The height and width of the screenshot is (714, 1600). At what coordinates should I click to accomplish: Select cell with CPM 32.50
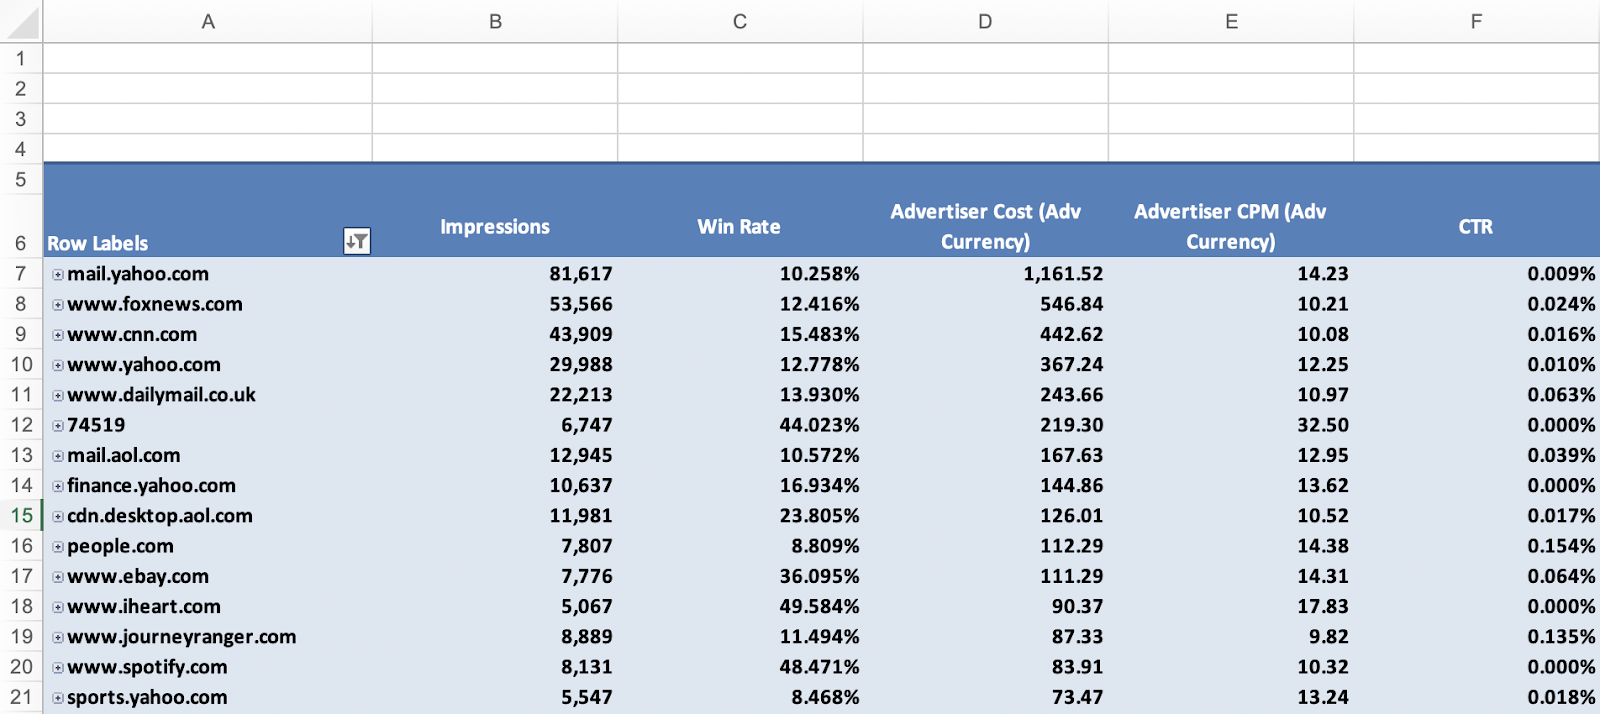coord(1231,425)
